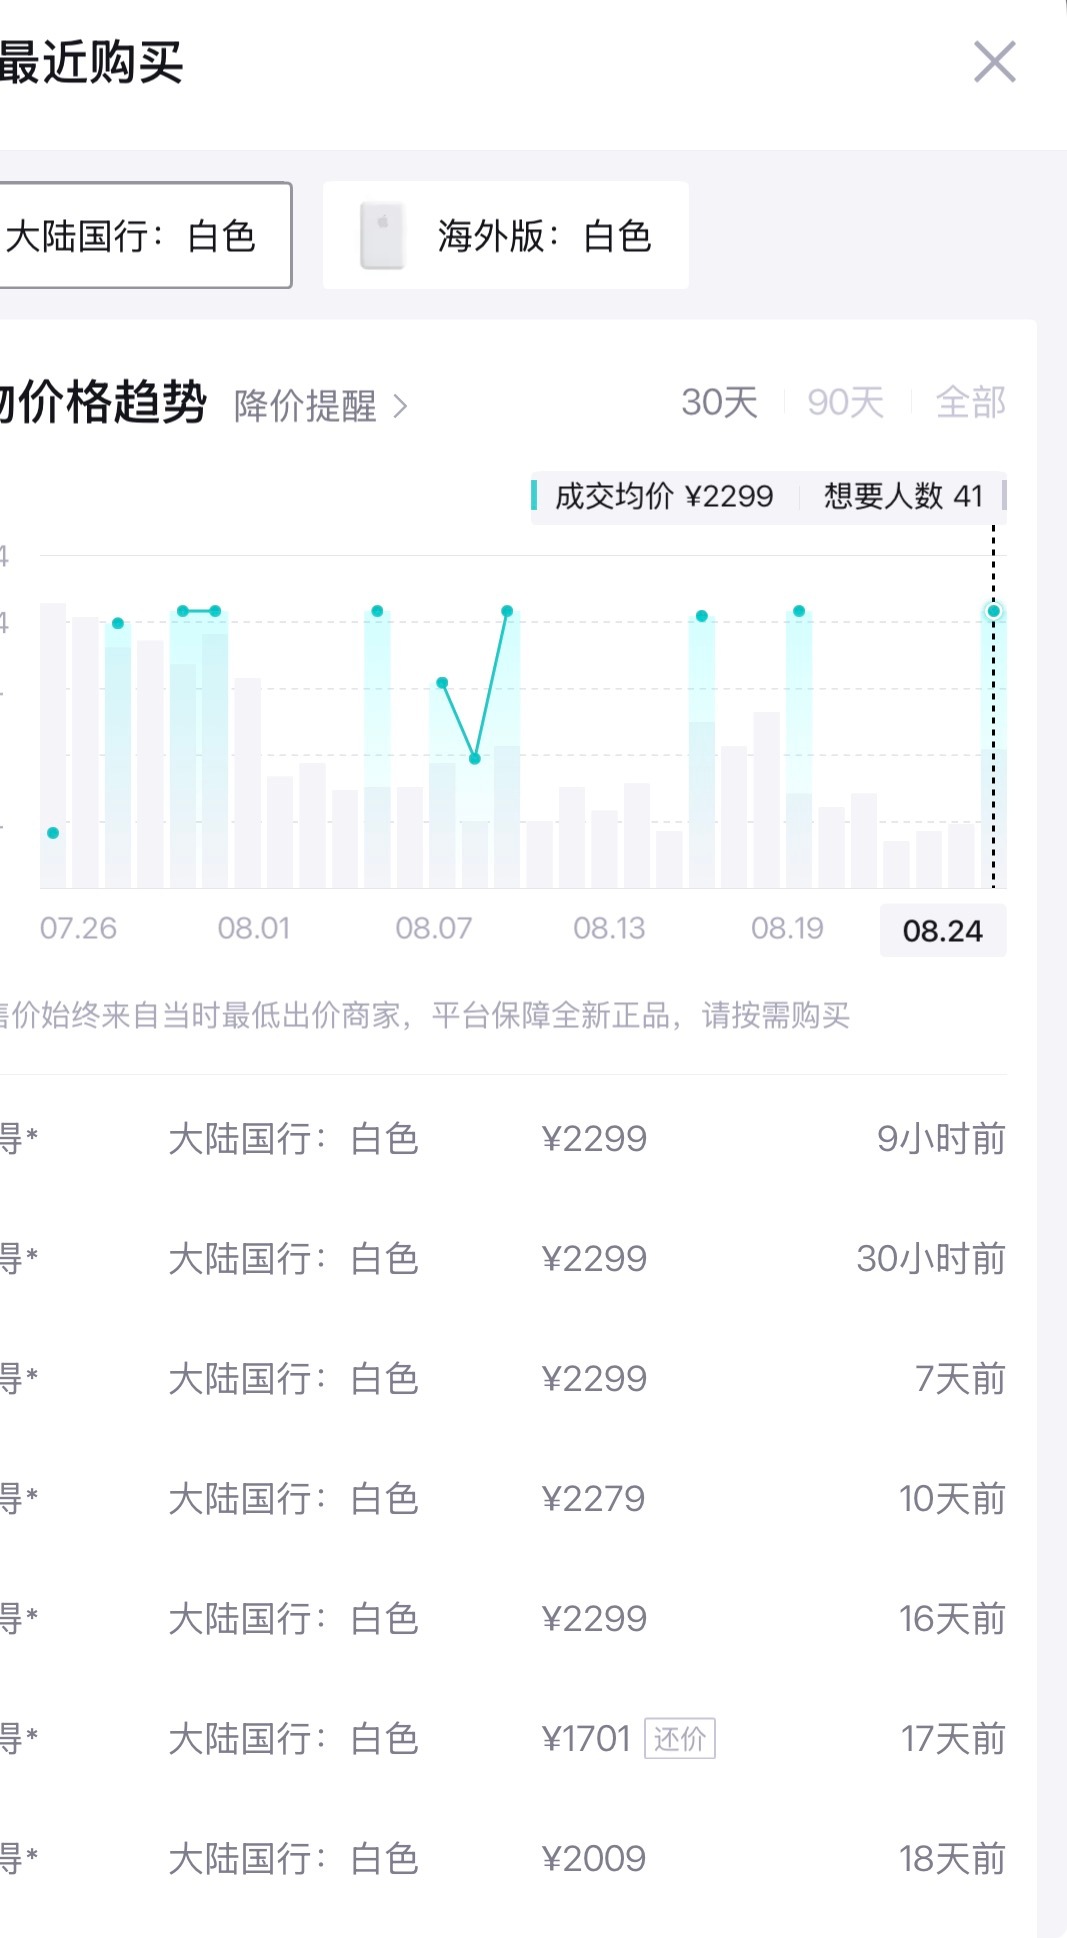Image resolution: width=1067 pixels, height=1938 pixels.
Task: Open purchase record from 30小时前
Action: click(x=503, y=1259)
